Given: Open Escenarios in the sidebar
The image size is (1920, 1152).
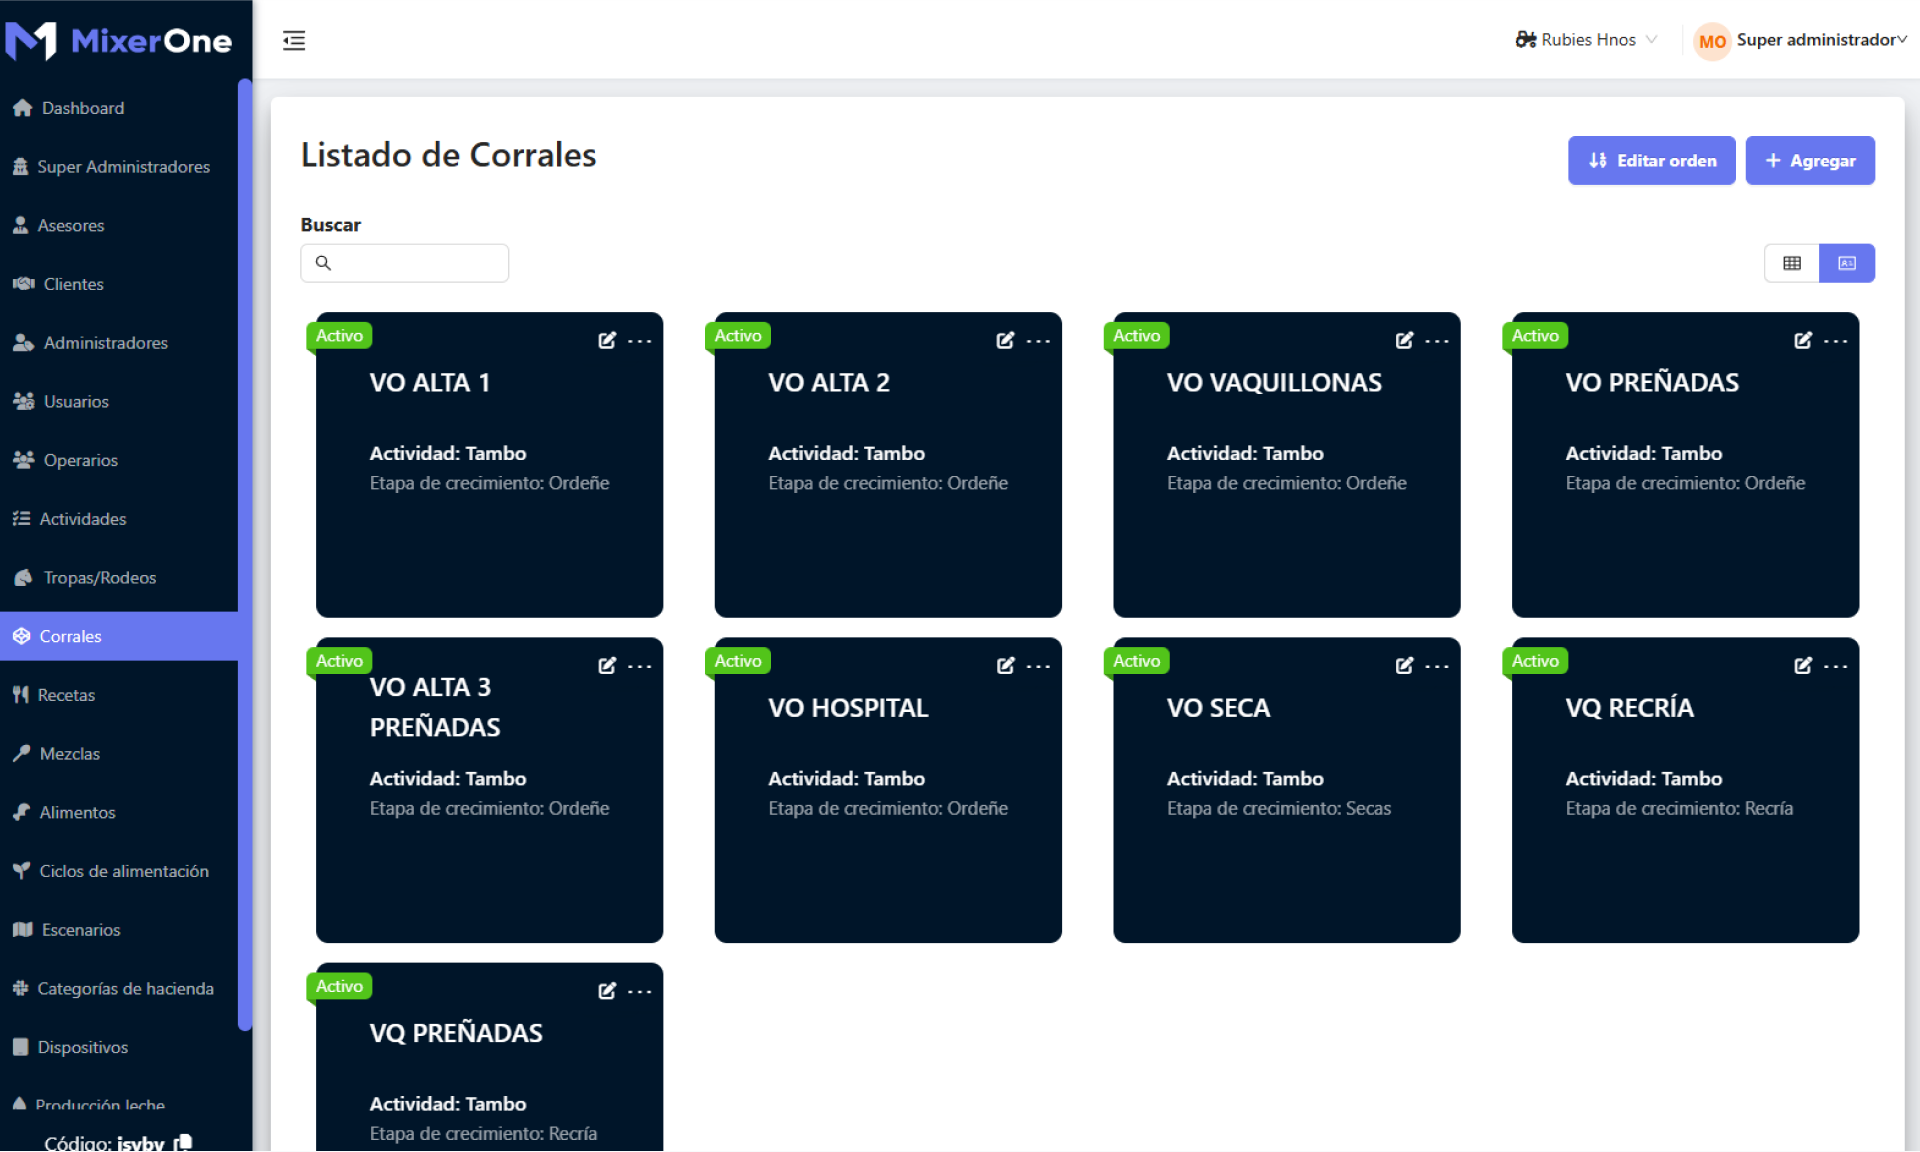Looking at the screenshot, I should click(x=119, y=930).
